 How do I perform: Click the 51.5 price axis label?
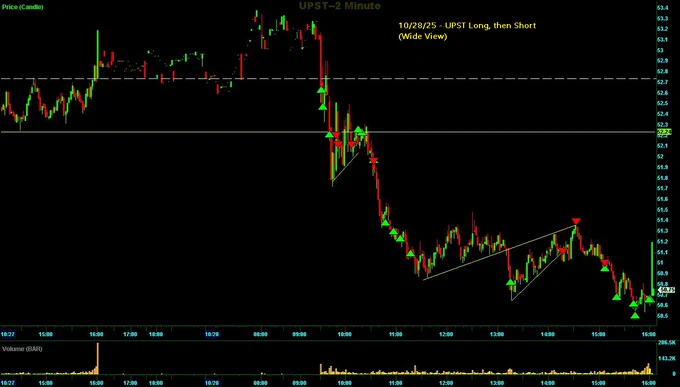662,210
